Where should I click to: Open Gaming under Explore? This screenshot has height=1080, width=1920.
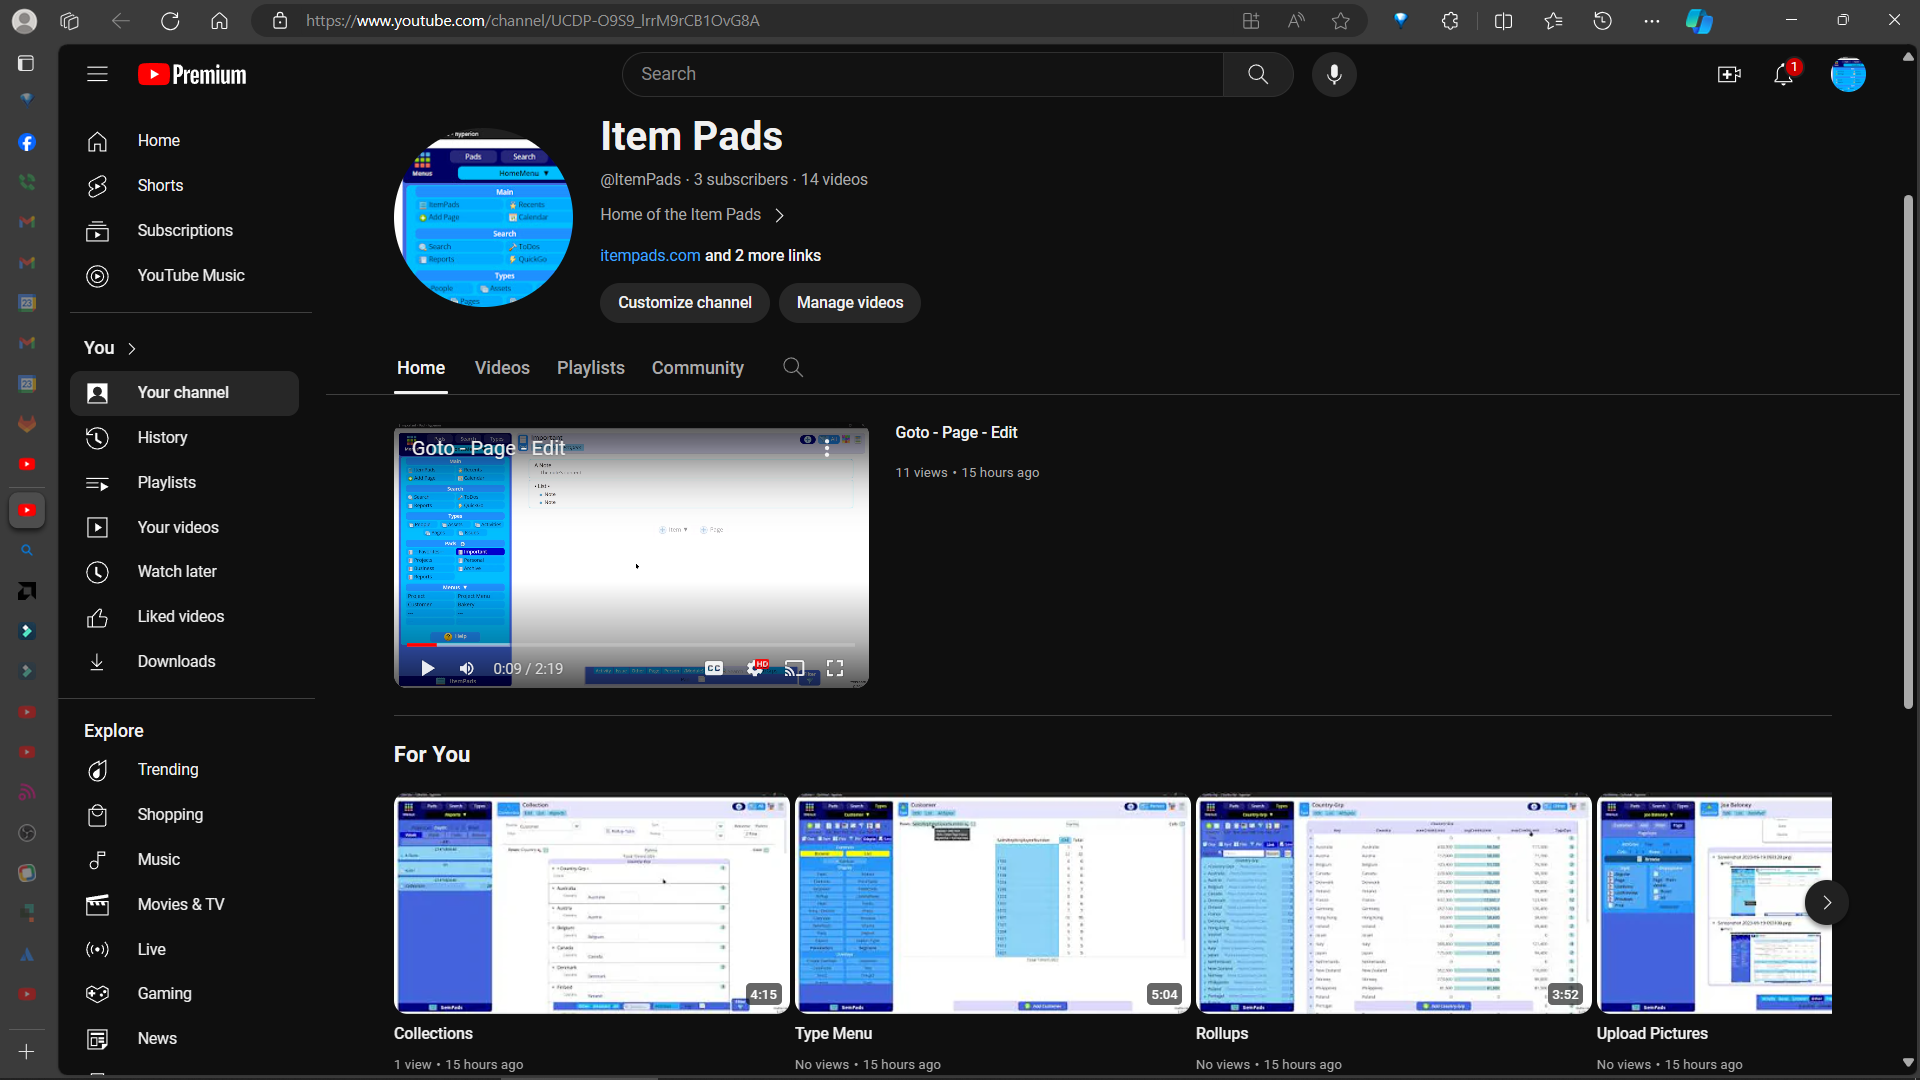pos(184,994)
